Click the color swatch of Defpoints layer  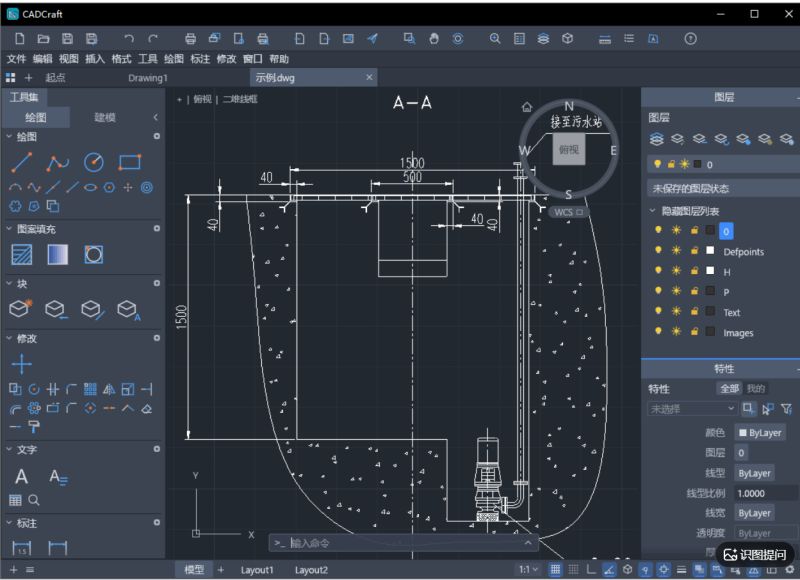710,250
